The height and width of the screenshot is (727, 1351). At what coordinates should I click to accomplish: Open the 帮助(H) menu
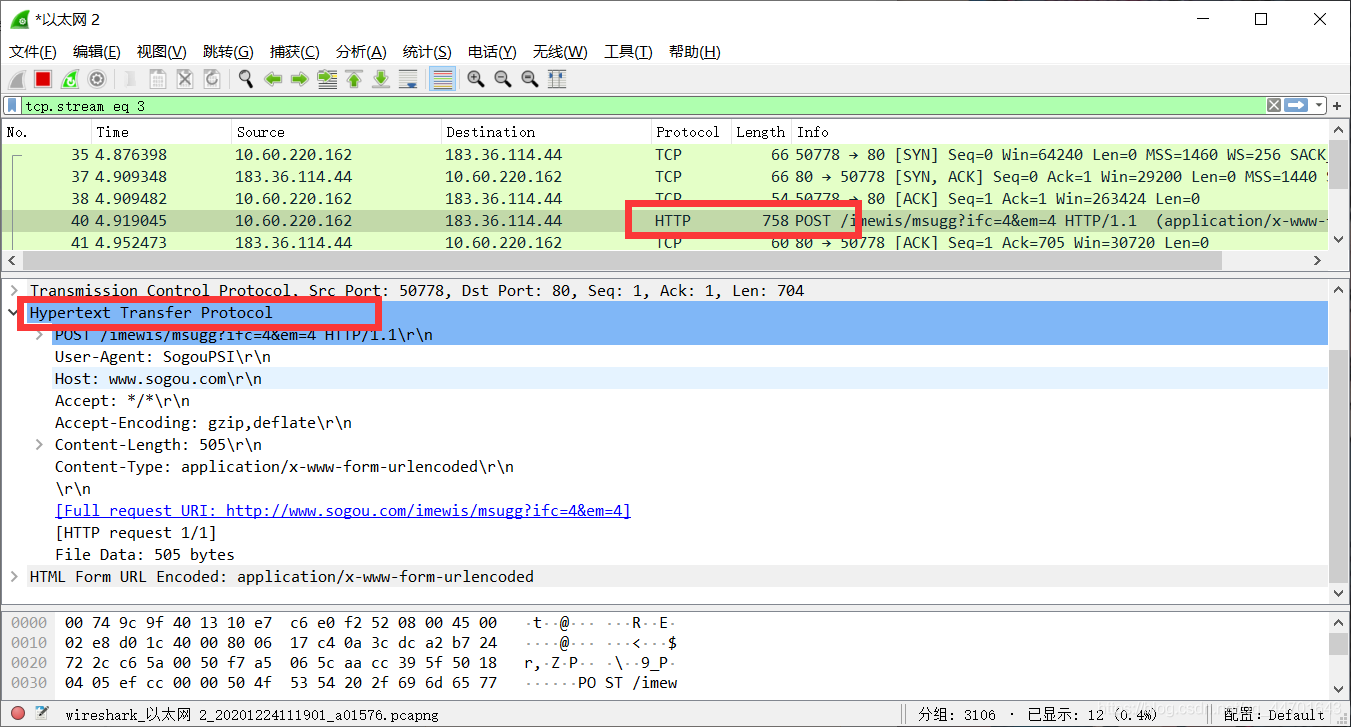click(x=695, y=52)
